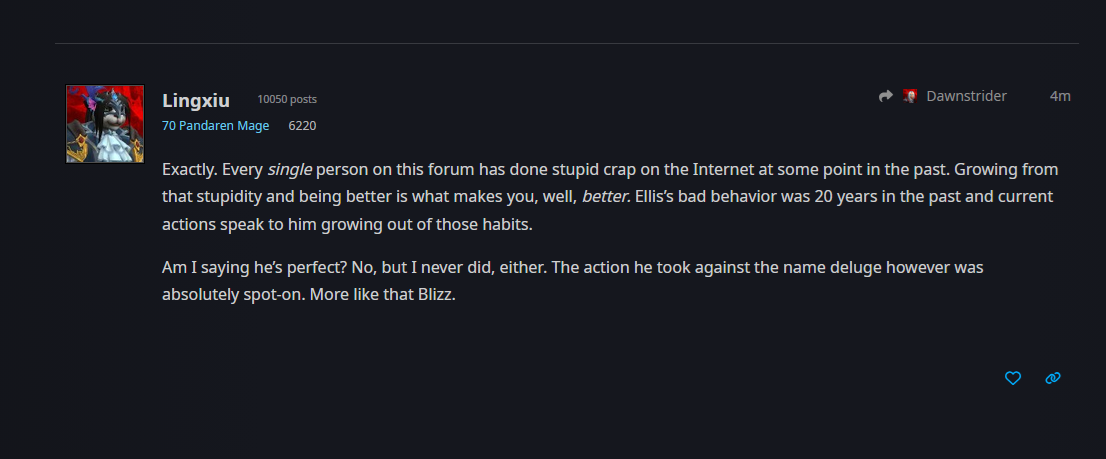The height and width of the screenshot is (459, 1106).
Task: Copy the post link via chain icon
Action: (1053, 378)
